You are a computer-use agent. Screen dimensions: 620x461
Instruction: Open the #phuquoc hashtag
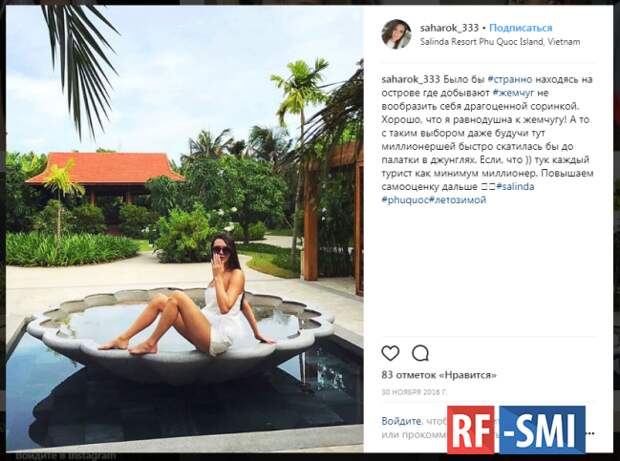click(x=405, y=200)
